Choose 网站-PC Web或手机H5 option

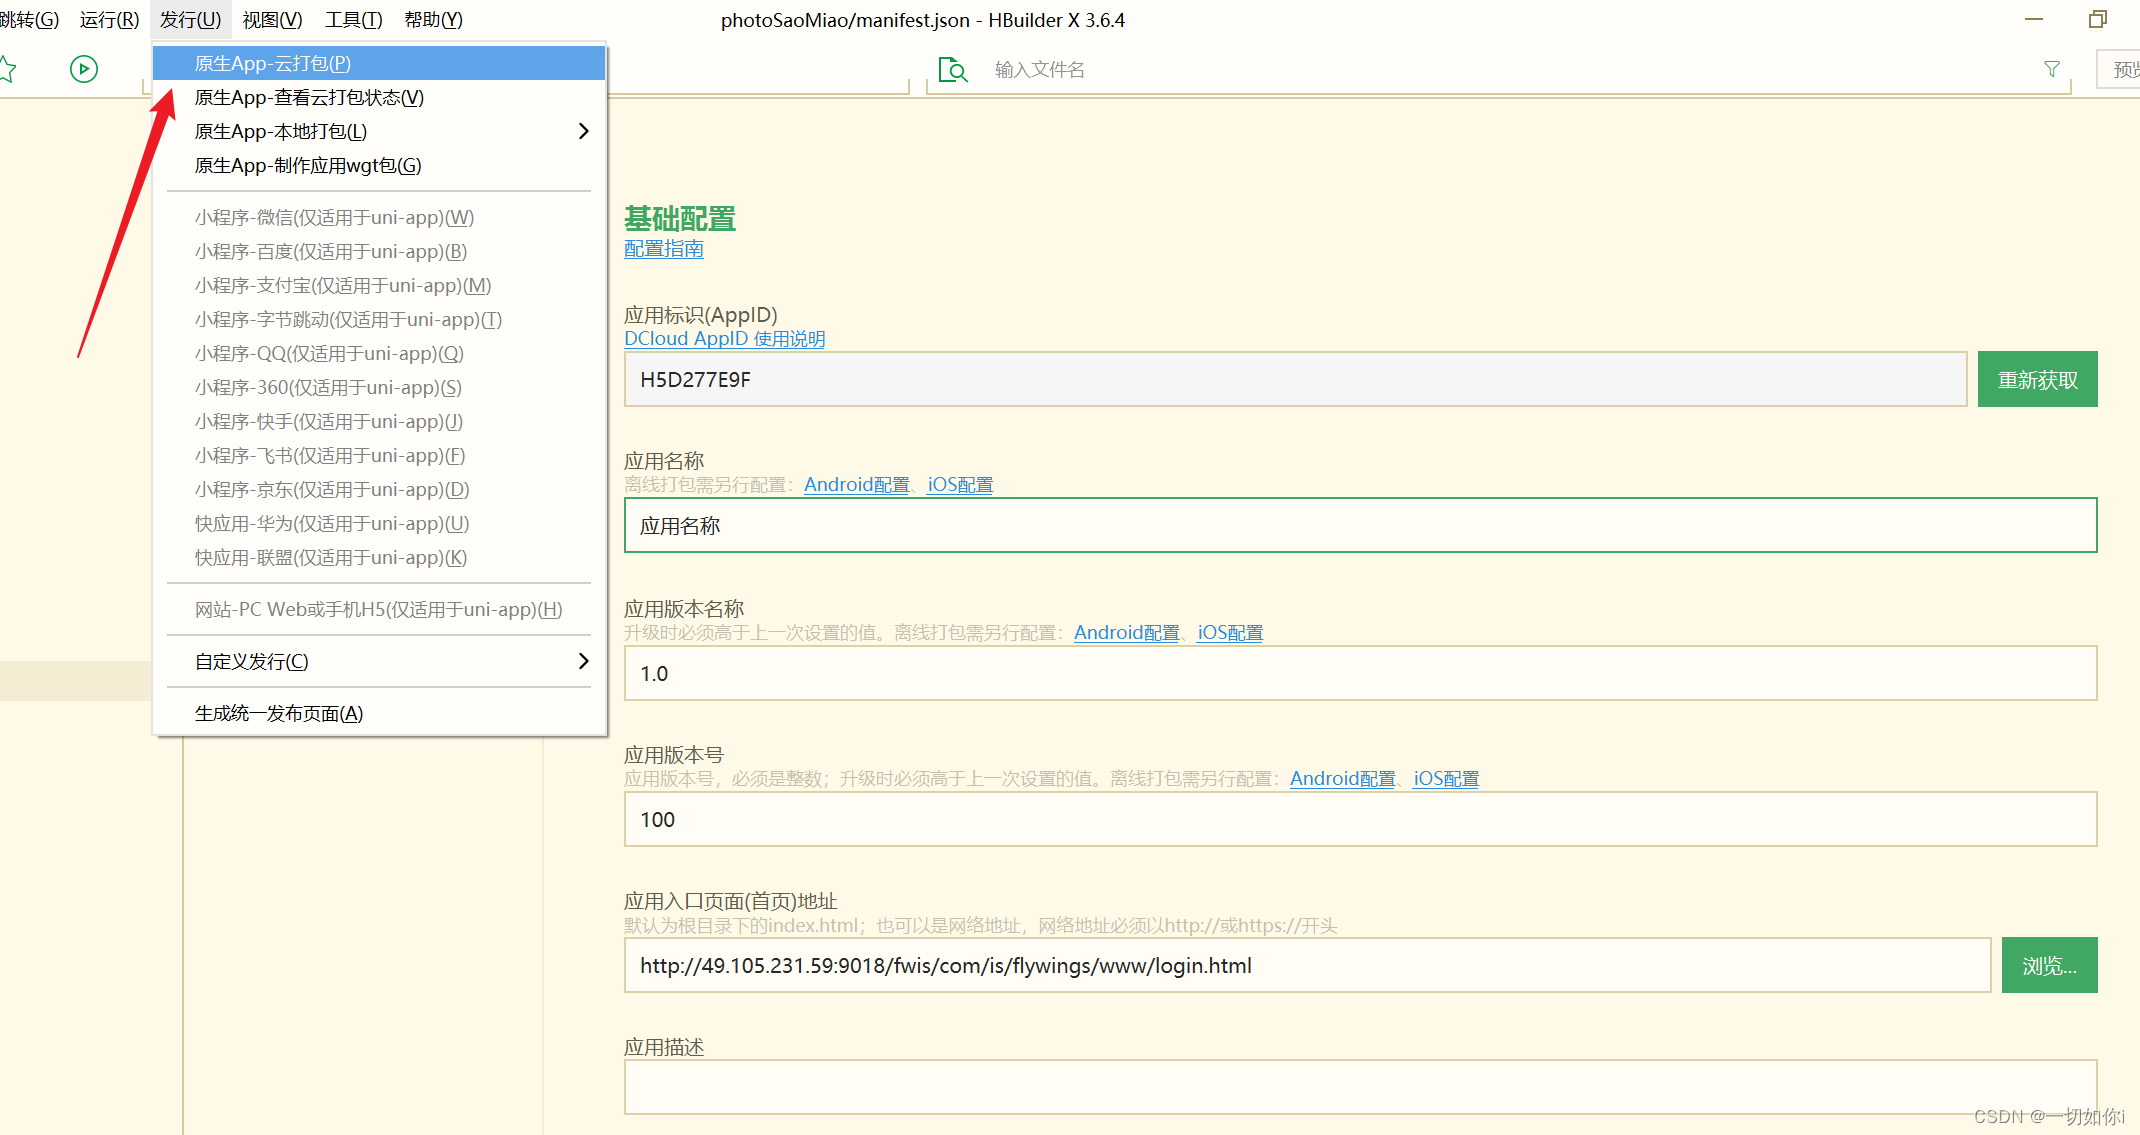(379, 609)
